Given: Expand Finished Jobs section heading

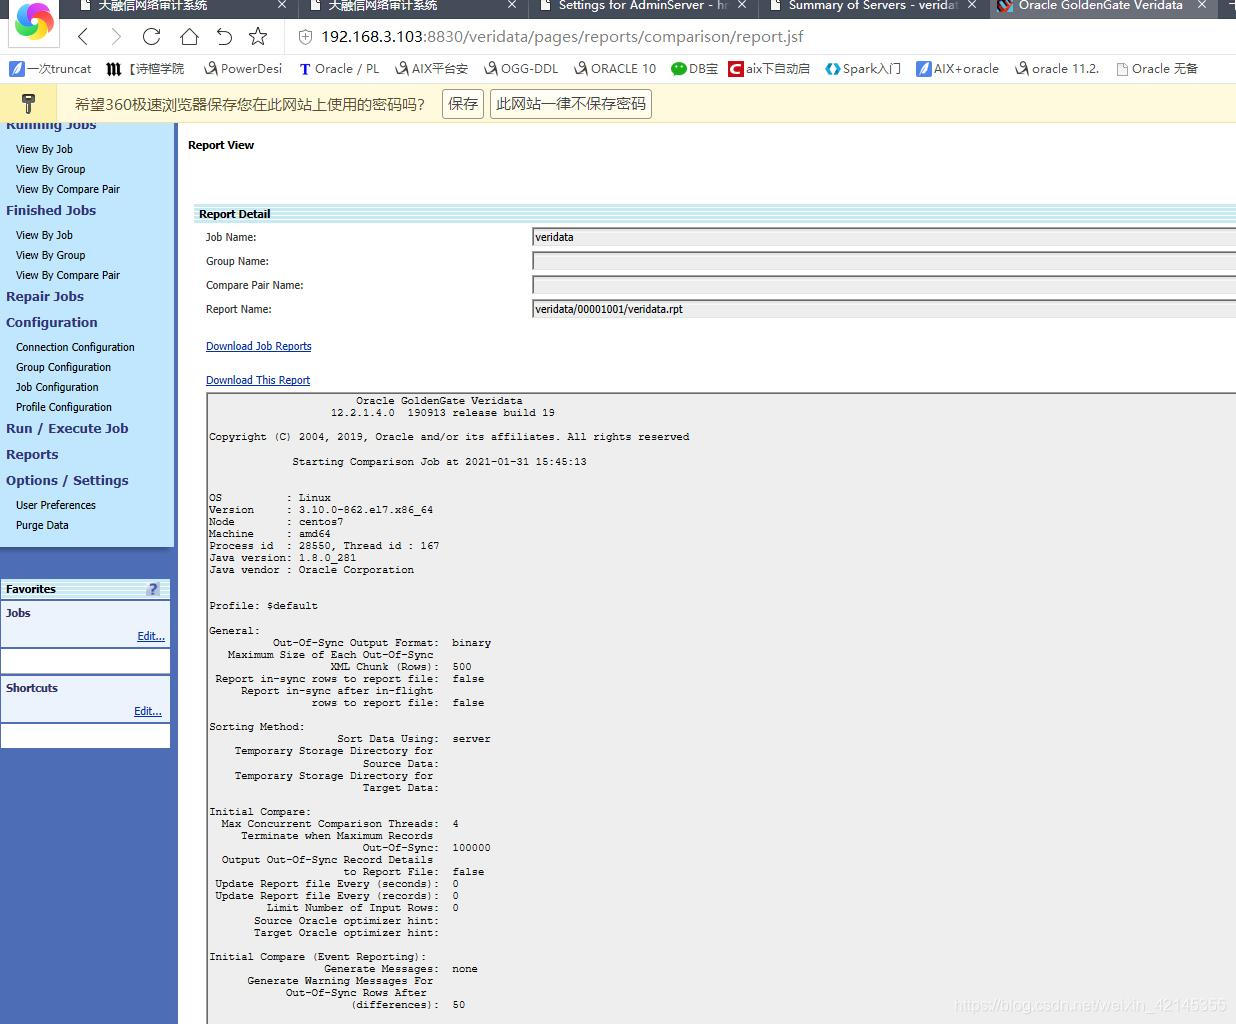Looking at the screenshot, I should pos(51,210).
